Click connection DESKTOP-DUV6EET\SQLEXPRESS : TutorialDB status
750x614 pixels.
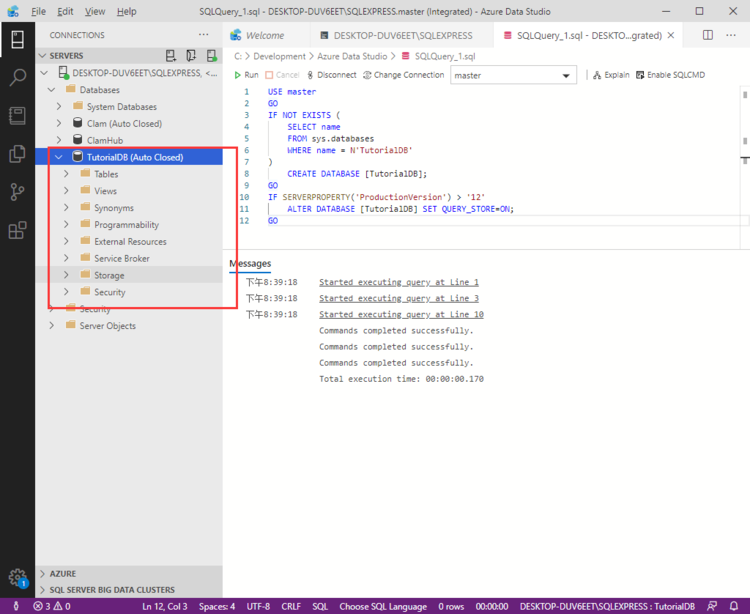coord(607,606)
